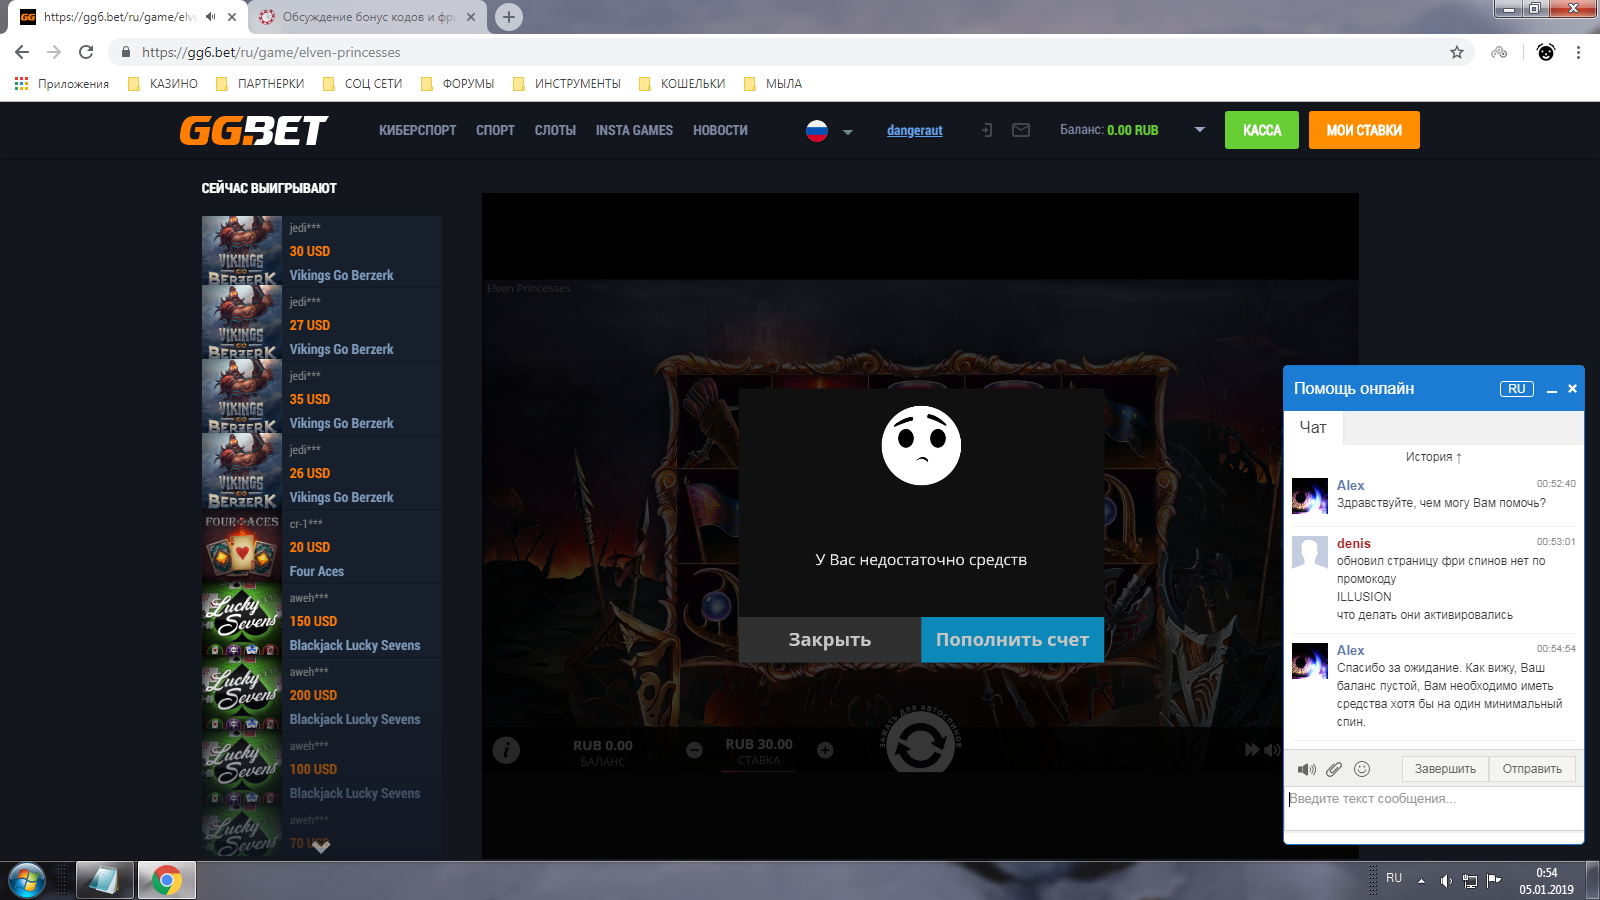Expand the winners list down chevron
The height and width of the screenshot is (900, 1600).
coord(321,847)
